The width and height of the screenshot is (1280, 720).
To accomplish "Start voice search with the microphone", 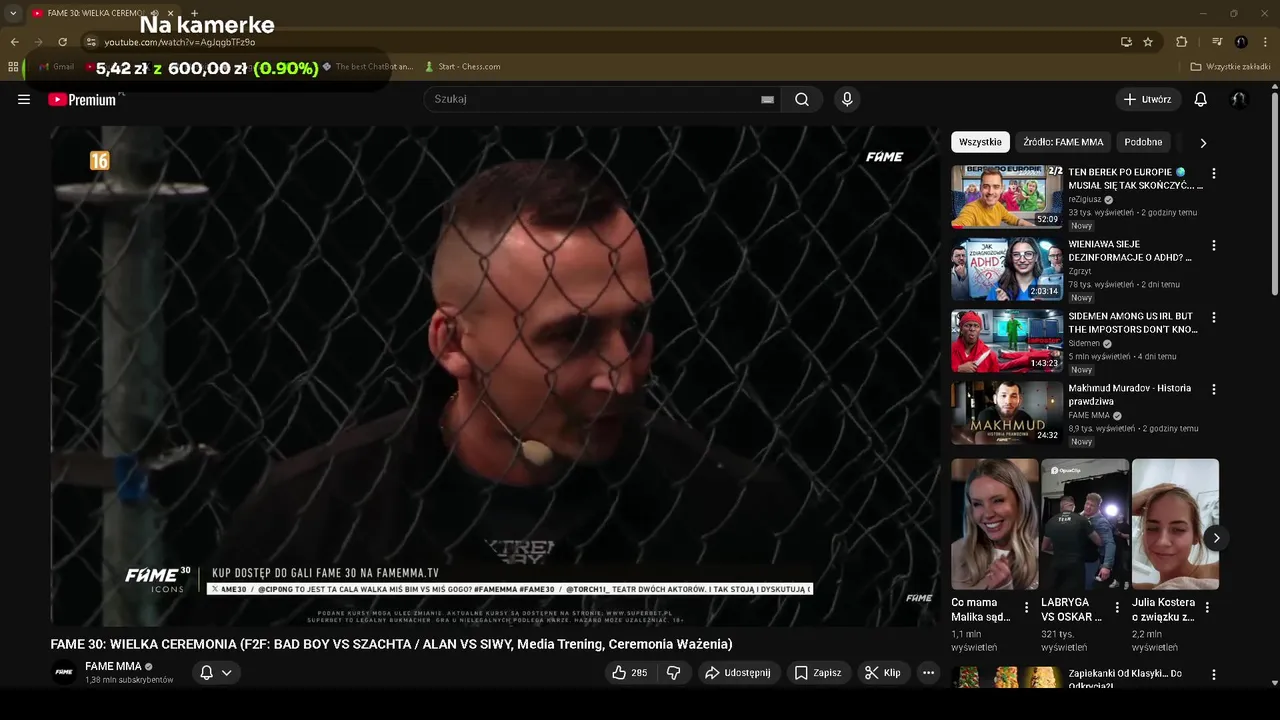I will click(x=847, y=99).
